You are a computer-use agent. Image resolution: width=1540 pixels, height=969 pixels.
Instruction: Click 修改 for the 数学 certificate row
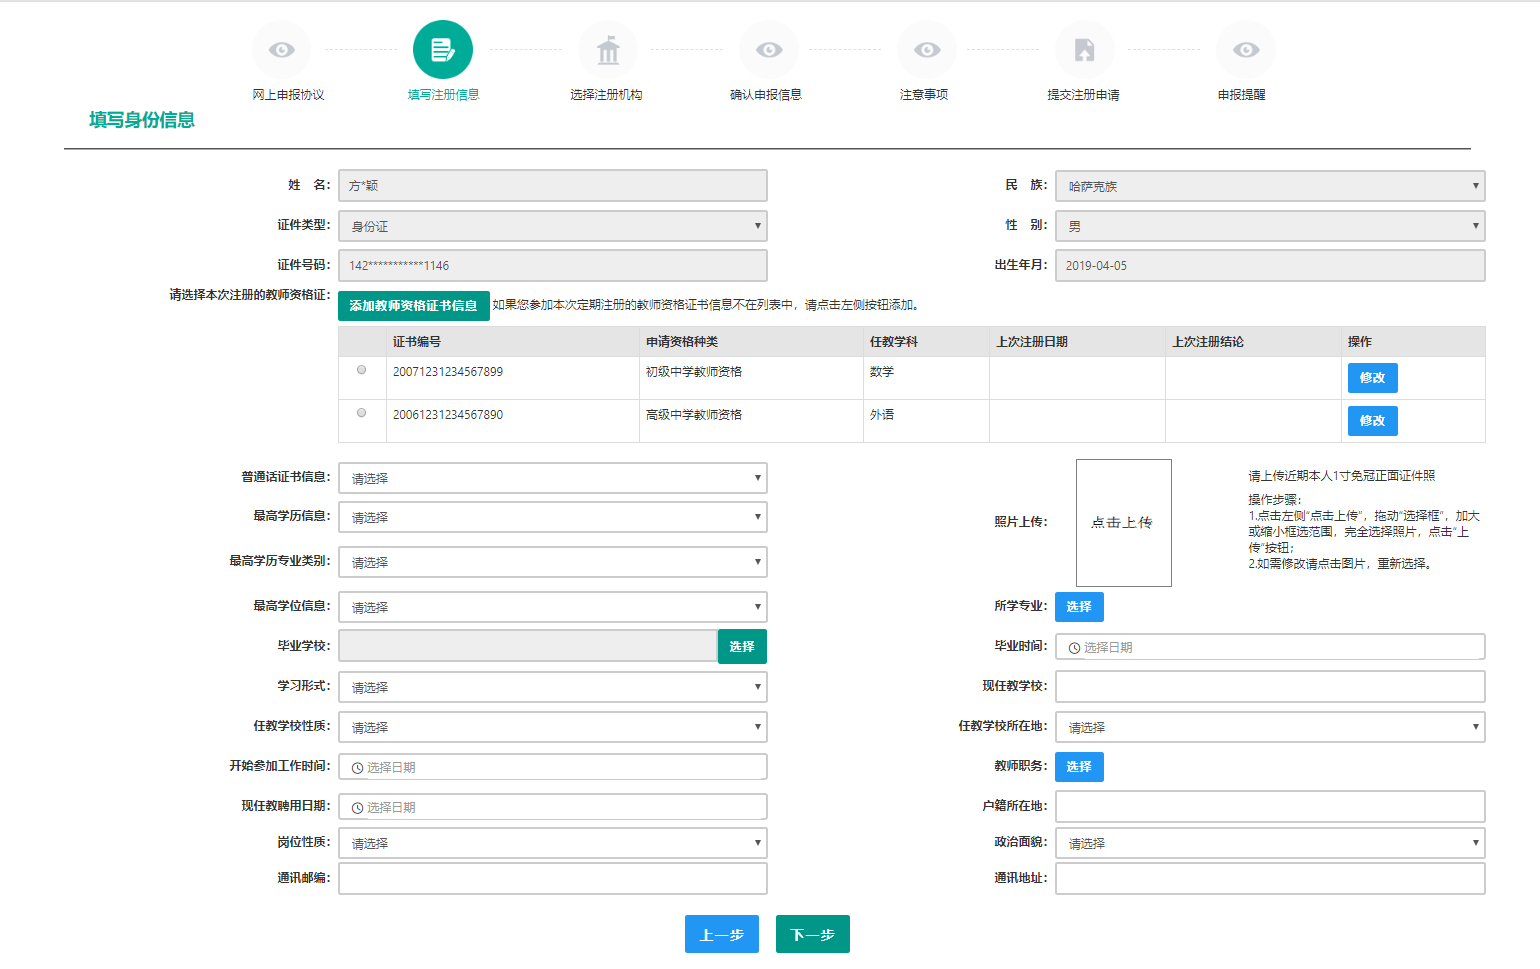coord(1372,378)
